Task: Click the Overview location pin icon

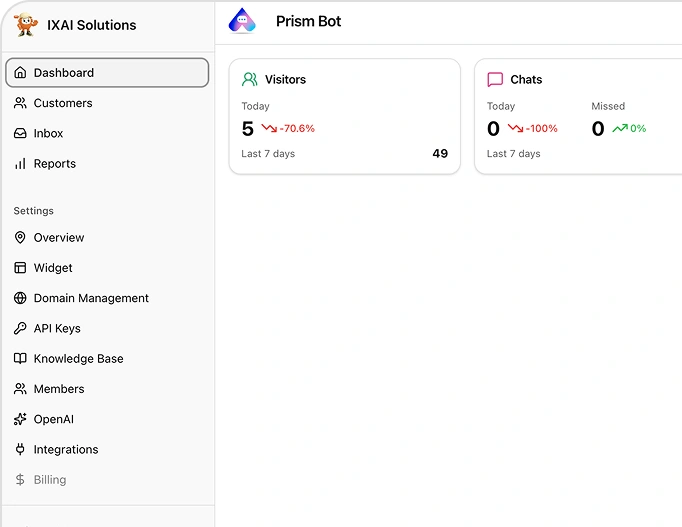Action: coord(20,237)
